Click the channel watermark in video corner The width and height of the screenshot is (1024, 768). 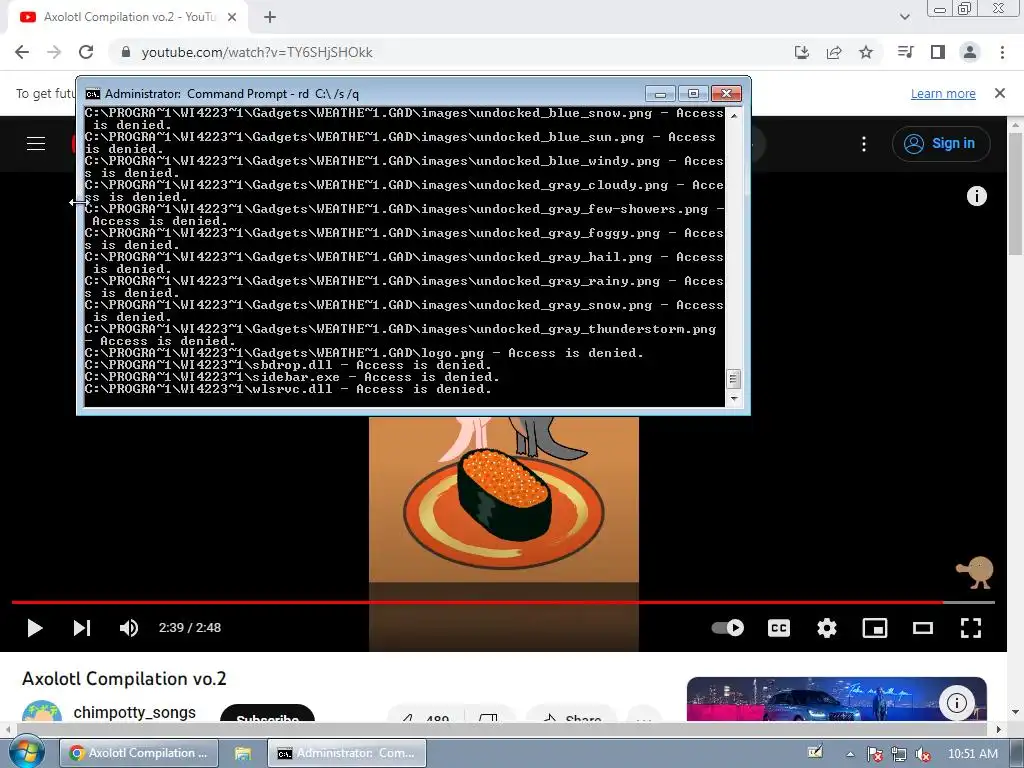tap(975, 573)
